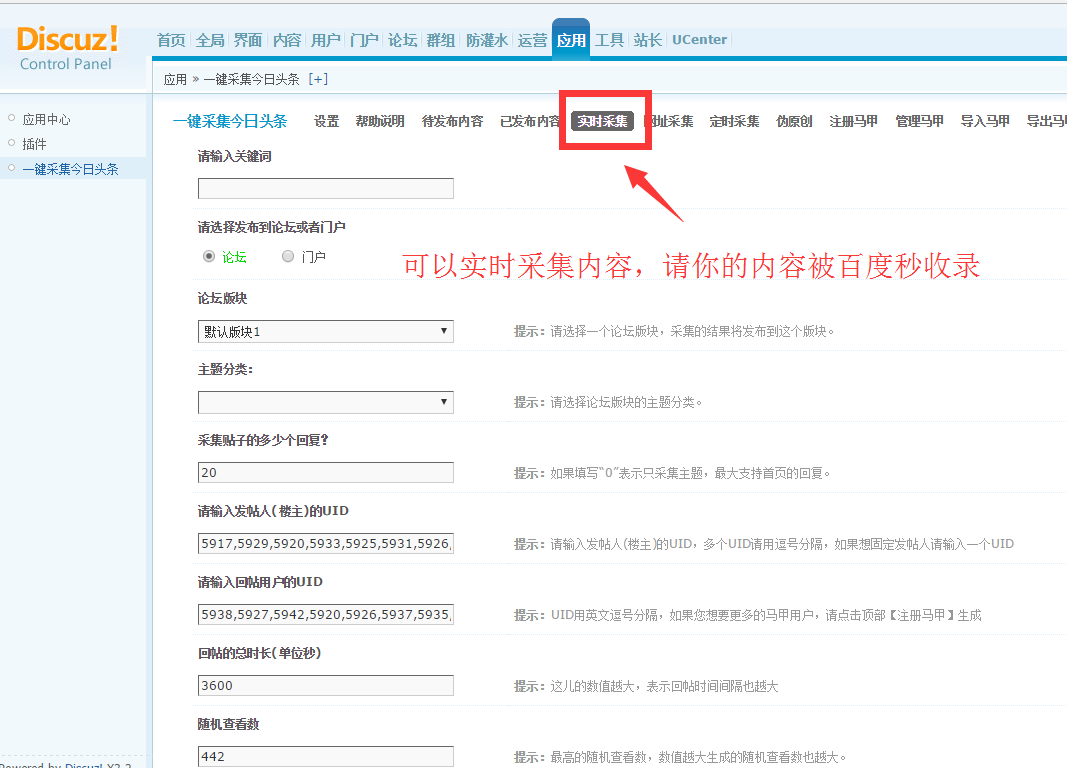Viewport: 1067px width, 768px height.
Task: Click the 一键采集今日头条 plugin title
Action: point(230,121)
